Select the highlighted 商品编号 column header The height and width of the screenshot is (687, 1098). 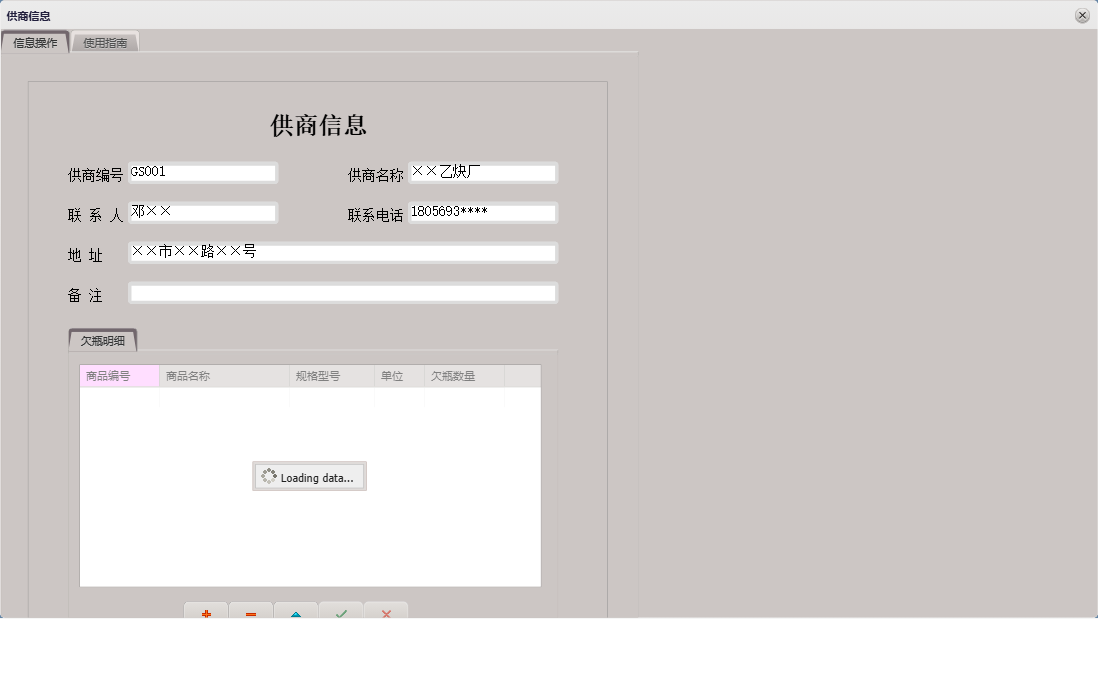118,375
